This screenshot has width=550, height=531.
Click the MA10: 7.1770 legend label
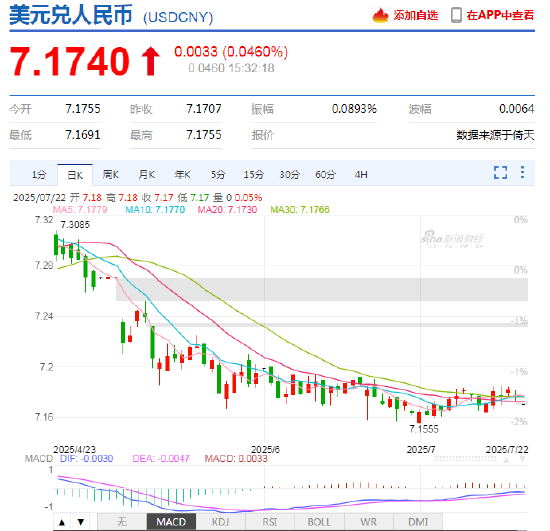click(x=155, y=210)
